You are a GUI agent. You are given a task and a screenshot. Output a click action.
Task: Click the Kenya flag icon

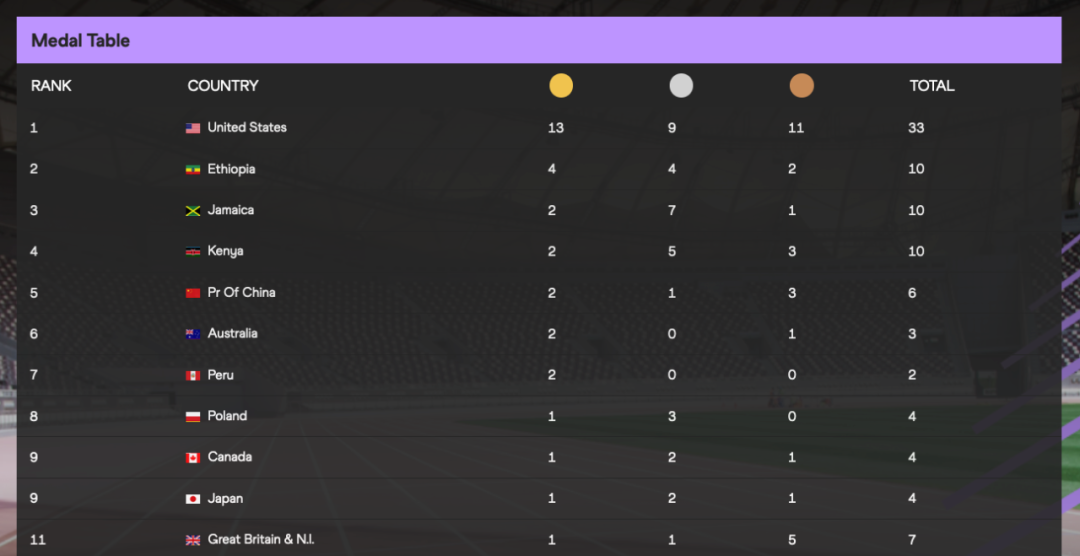[193, 252]
